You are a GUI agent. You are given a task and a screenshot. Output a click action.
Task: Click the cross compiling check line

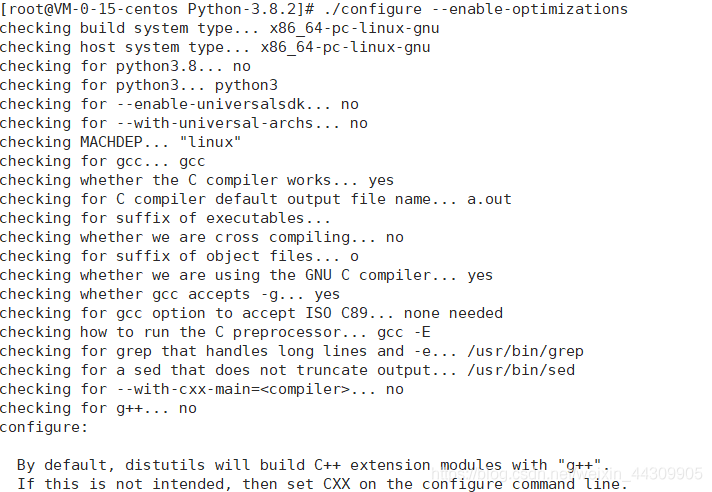(x=202, y=238)
